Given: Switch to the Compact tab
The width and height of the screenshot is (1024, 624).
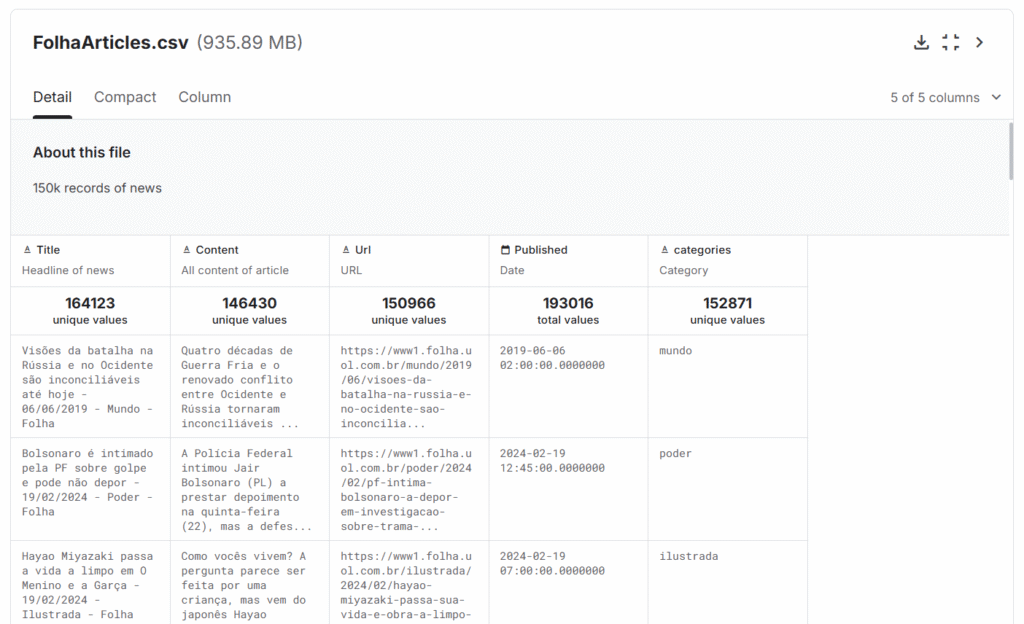Looking at the screenshot, I should 125,97.
